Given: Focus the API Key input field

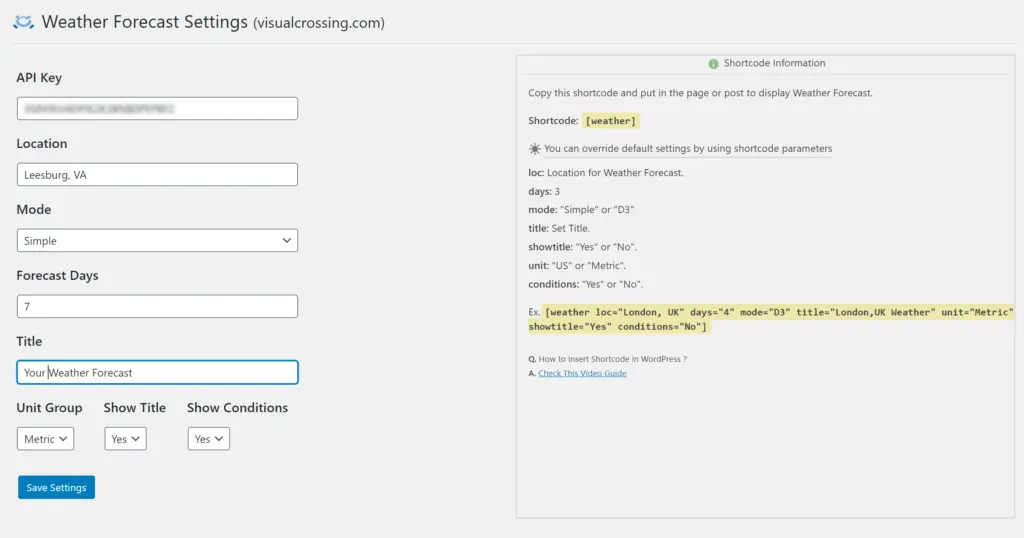Looking at the screenshot, I should point(157,108).
